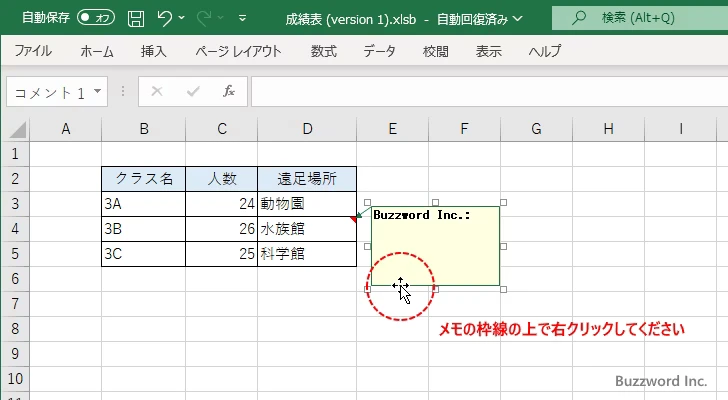
Task: Click the note's left-middle resize handle
Action: [367, 246]
